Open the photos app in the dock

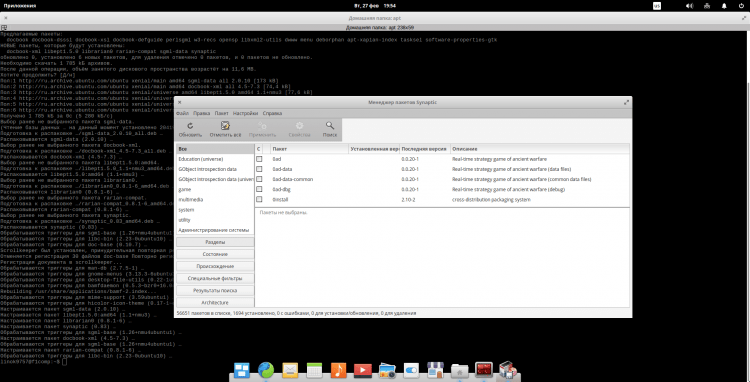click(x=387, y=371)
